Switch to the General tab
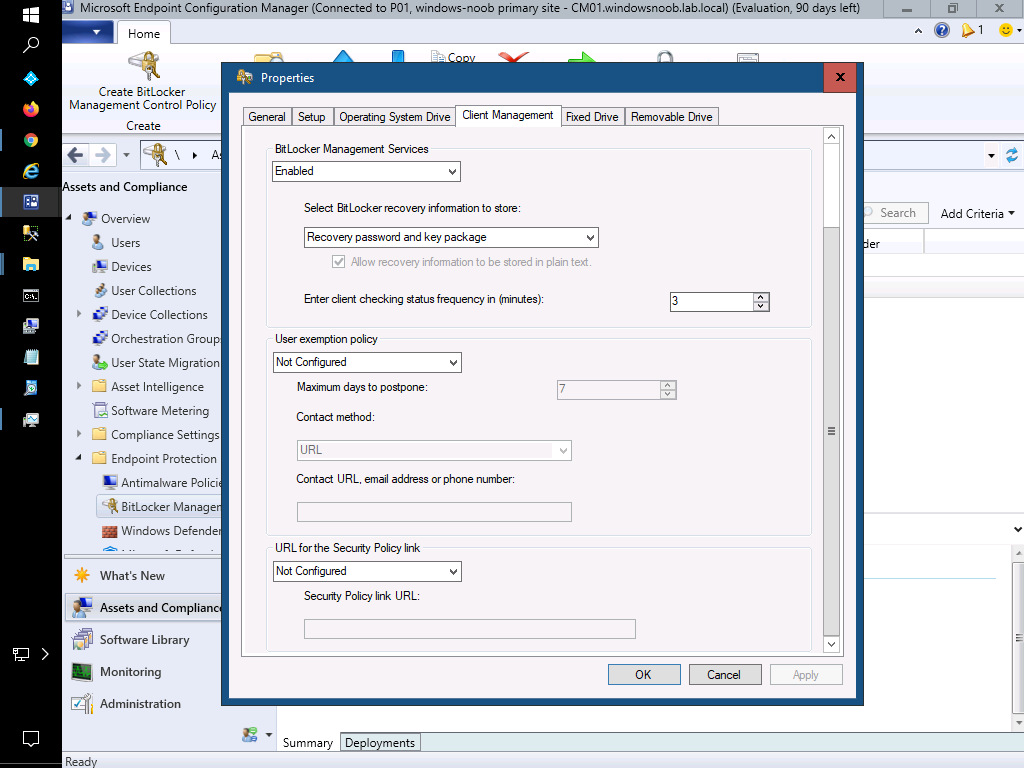 pos(267,117)
